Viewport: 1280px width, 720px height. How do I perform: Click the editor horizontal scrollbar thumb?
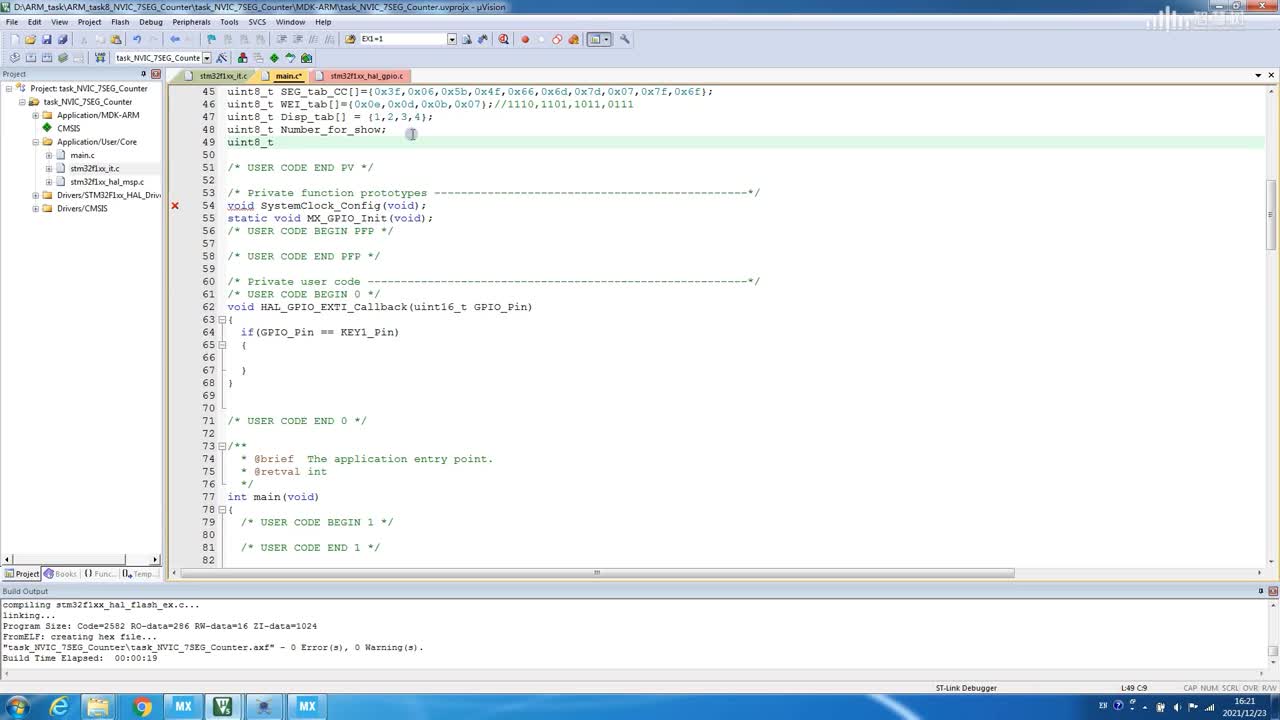(597, 573)
